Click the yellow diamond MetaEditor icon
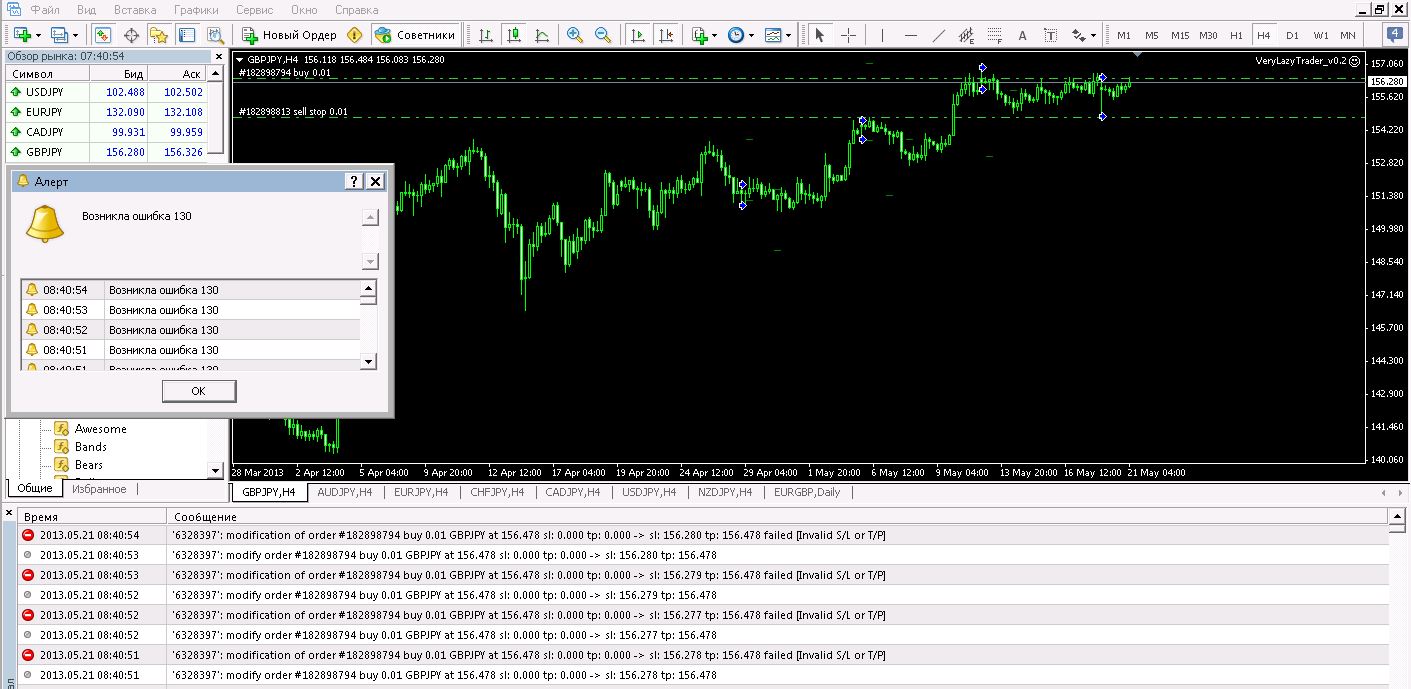The height and width of the screenshot is (689, 1411). click(x=355, y=35)
